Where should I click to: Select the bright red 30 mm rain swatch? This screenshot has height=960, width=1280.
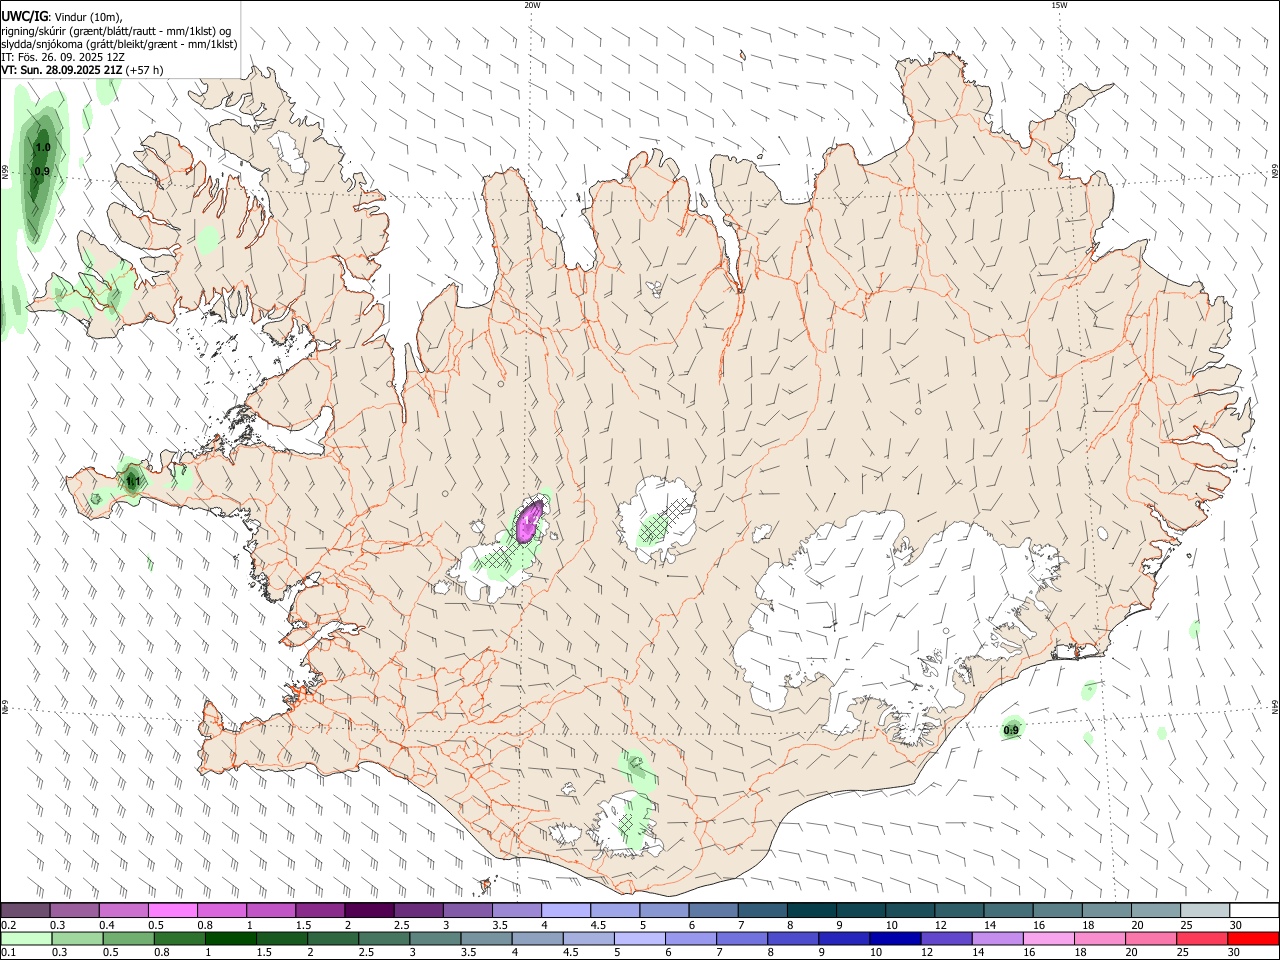[x=1253, y=939]
